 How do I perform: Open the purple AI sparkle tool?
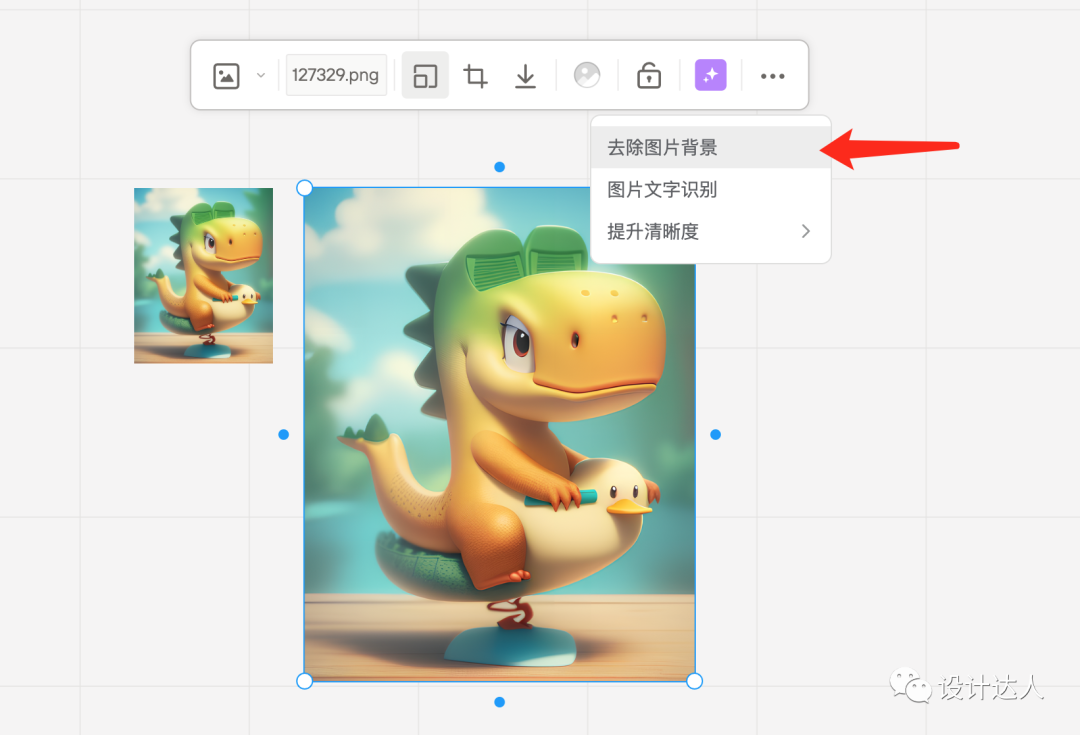point(710,76)
